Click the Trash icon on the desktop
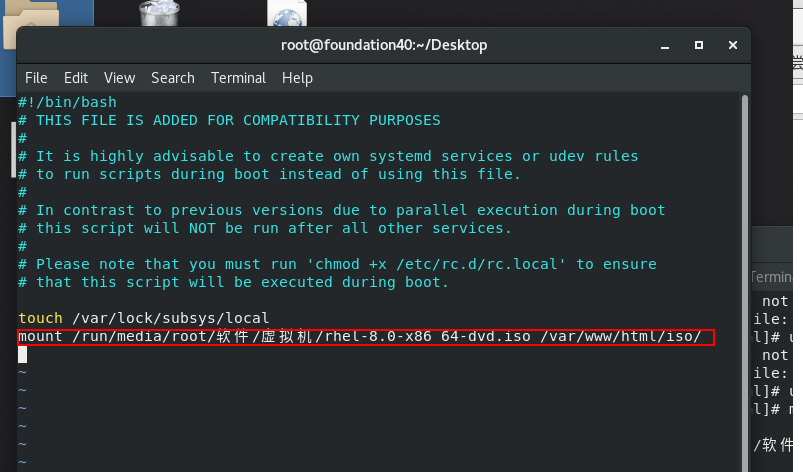Screen dimensions: 803x472 tap(159, 13)
